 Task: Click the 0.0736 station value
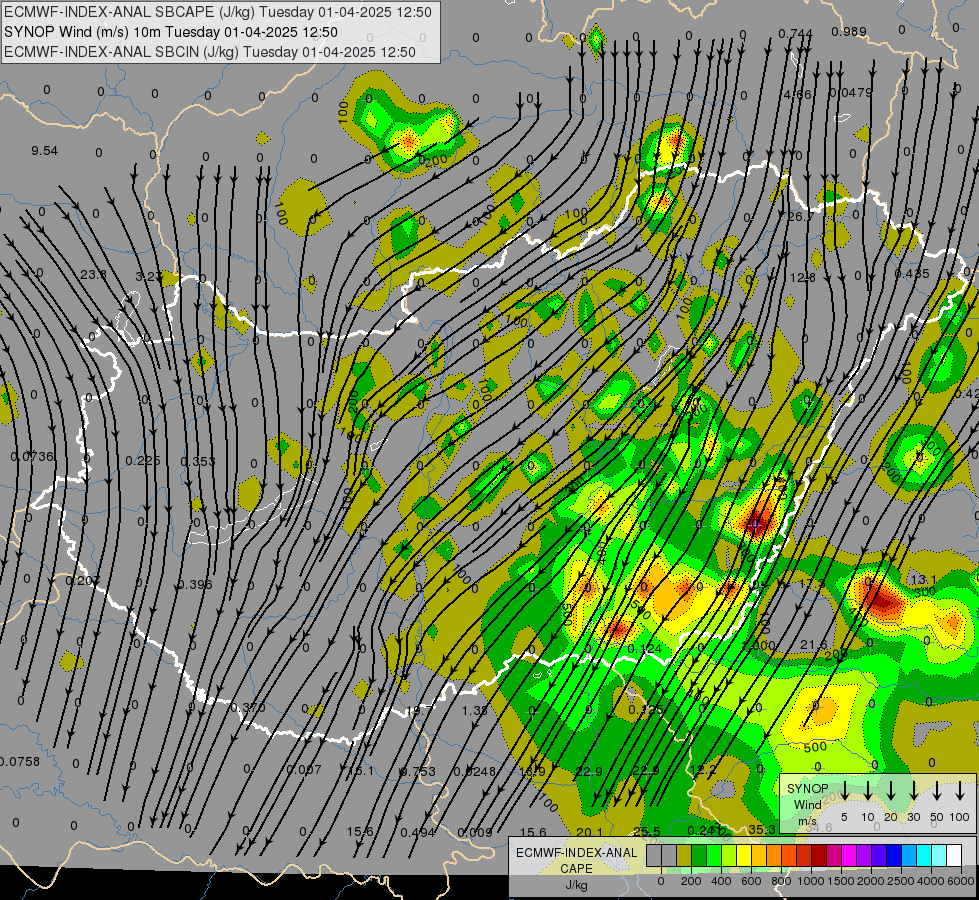[32, 457]
